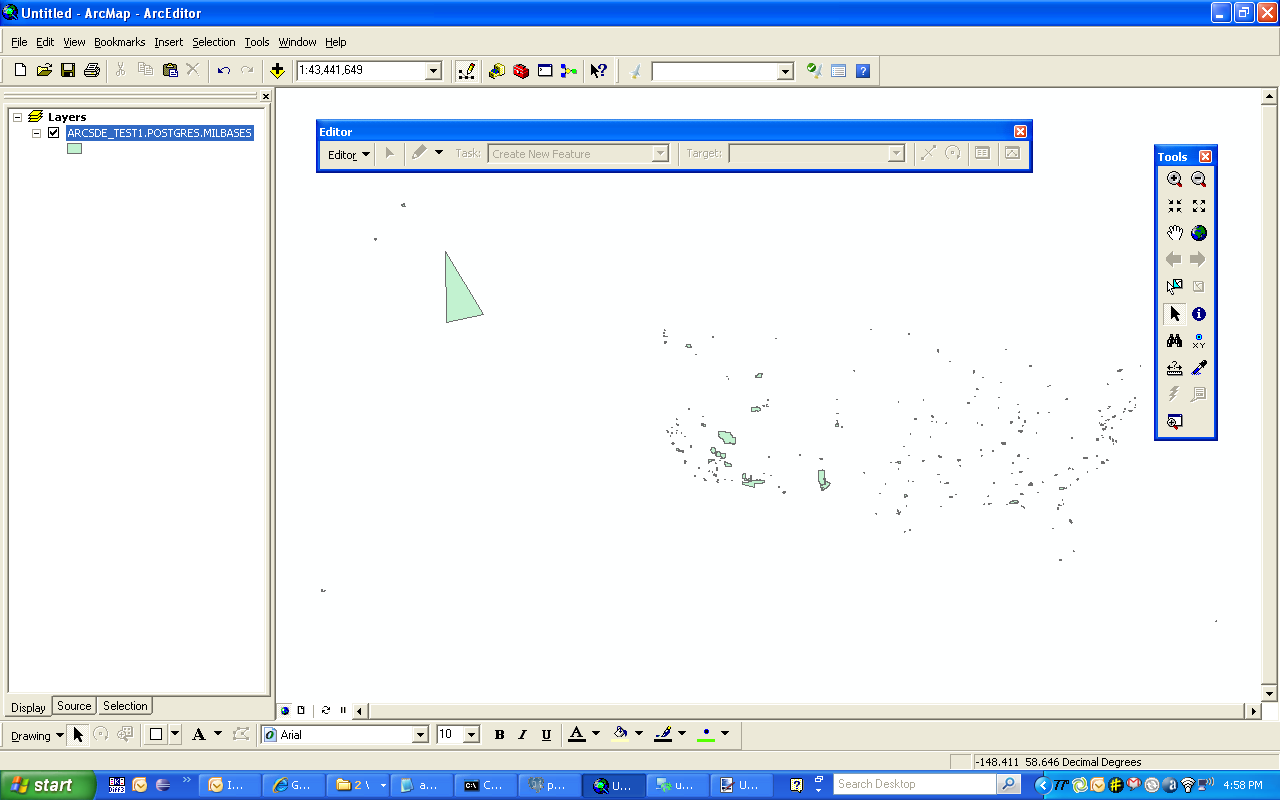Open the File menu
Screen dimensions: 1280x800
tap(19, 42)
